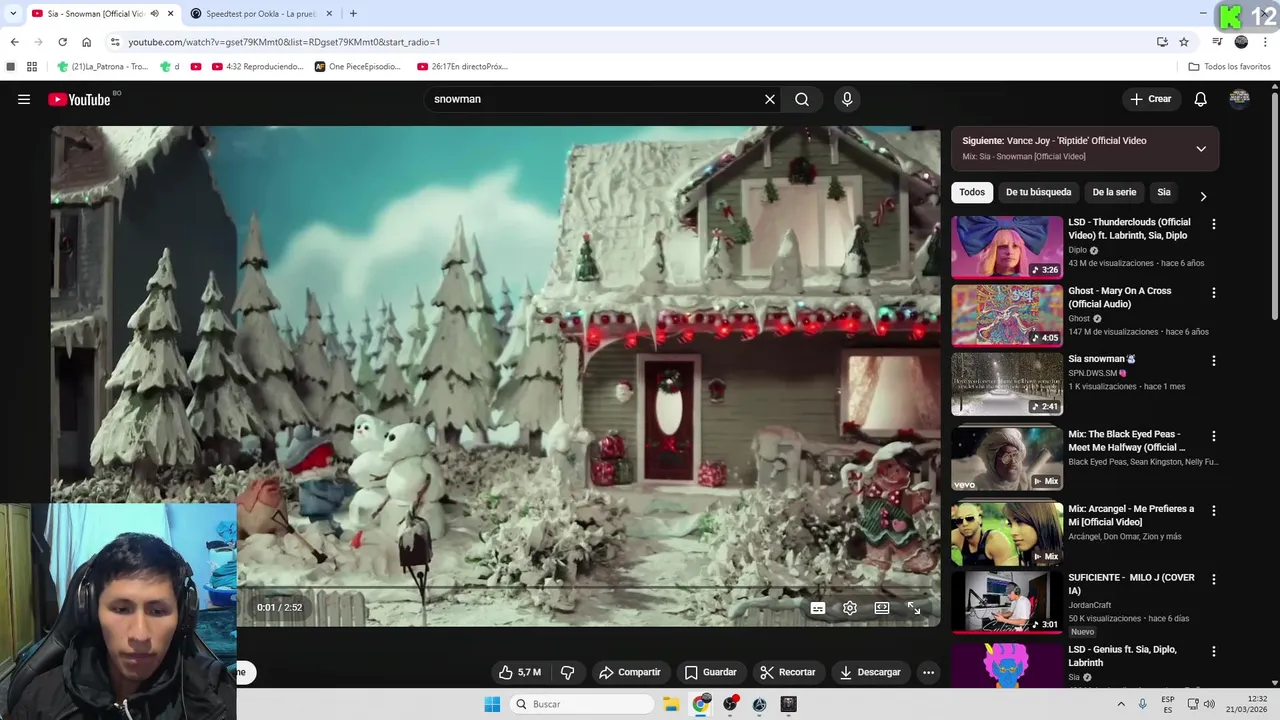Image resolution: width=1280 pixels, height=720 pixels.
Task: Clip the video using Recortar
Action: [788, 672]
